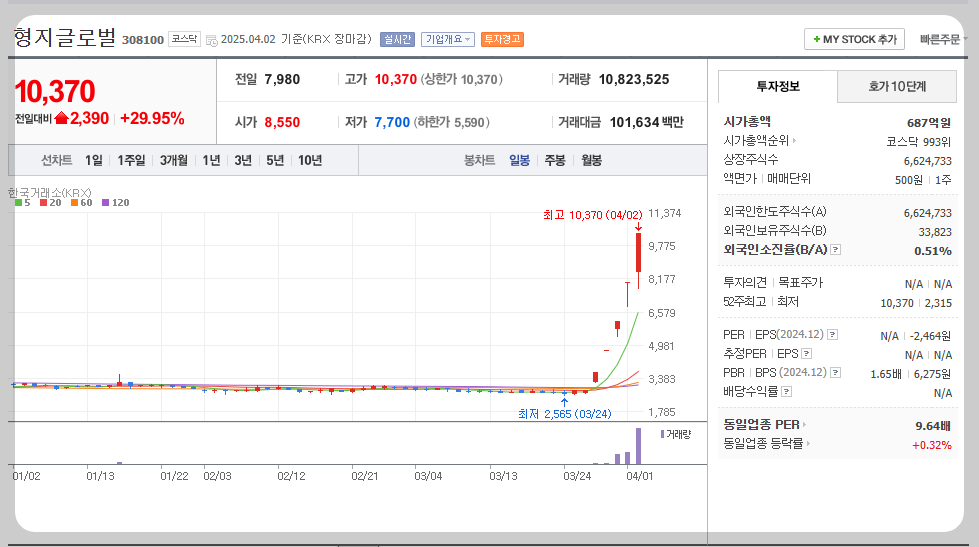Click the 52주최고 value 10,370
Image resolution: width=979 pixels, height=547 pixels.
tap(897, 303)
